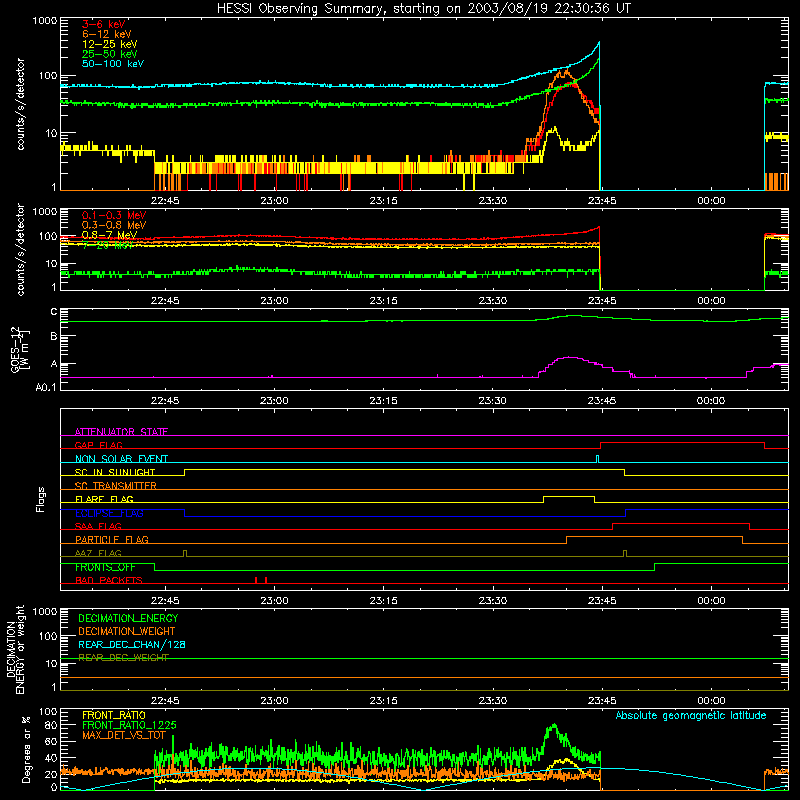Click the 0.8-7 MeV legend label

pos(109,235)
